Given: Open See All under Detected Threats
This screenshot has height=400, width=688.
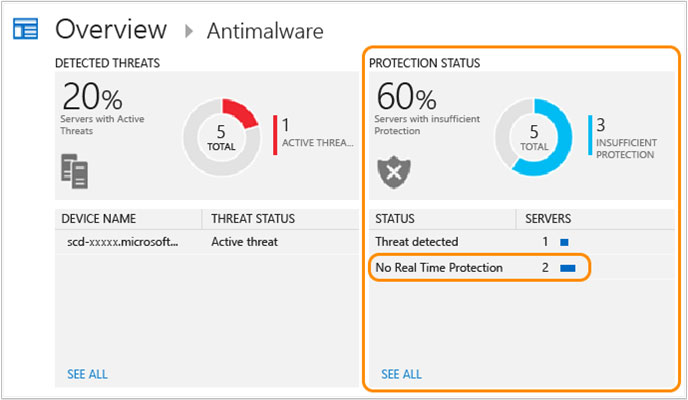Looking at the screenshot, I should [x=87, y=374].
